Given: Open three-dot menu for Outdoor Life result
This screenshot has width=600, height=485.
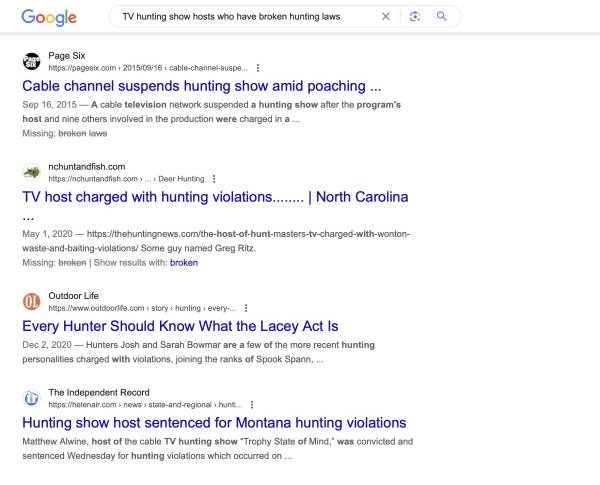Looking at the screenshot, I should tap(246, 308).
